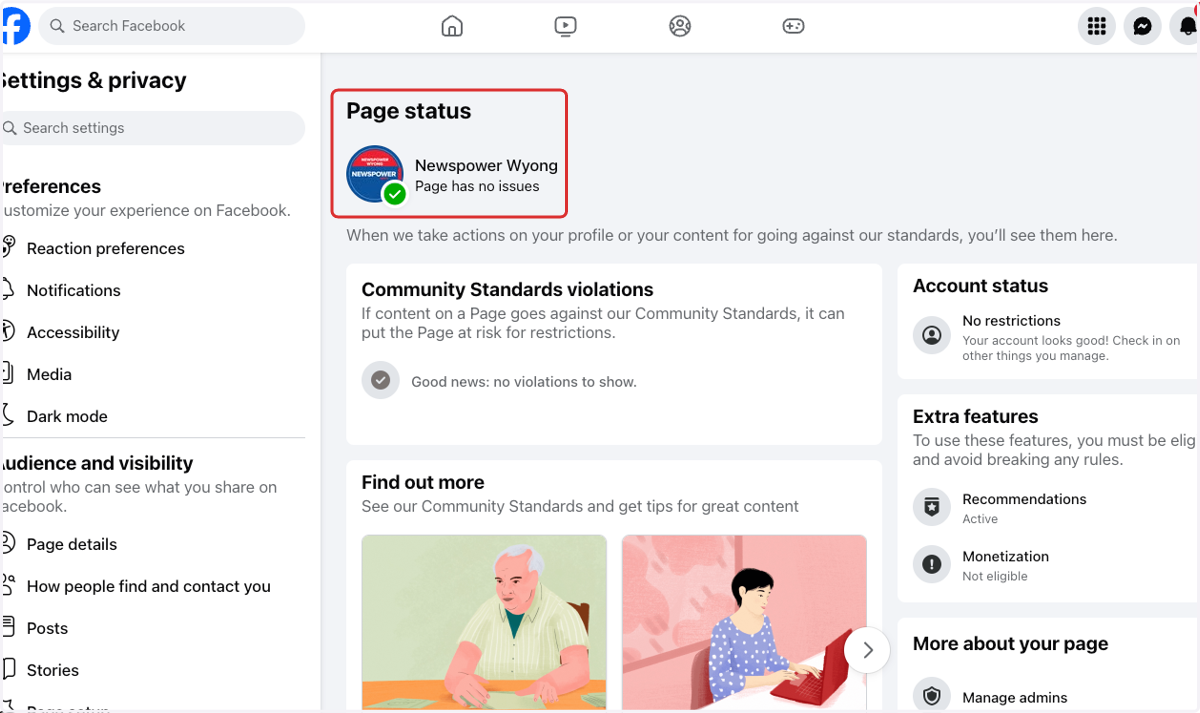This screenshot has width=1200, height=713.
Task: Open the Home tab icon
Action: click(452, 26)
